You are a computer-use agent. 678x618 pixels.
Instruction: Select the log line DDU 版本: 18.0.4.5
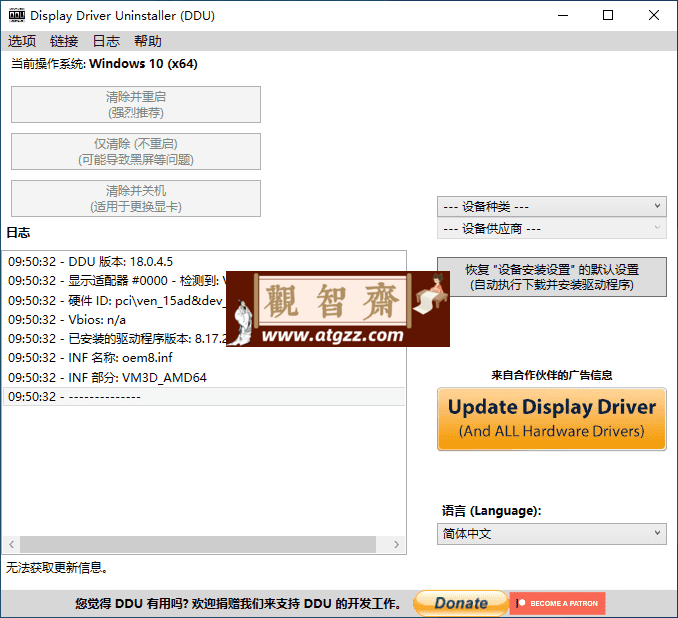click(204, 262)
